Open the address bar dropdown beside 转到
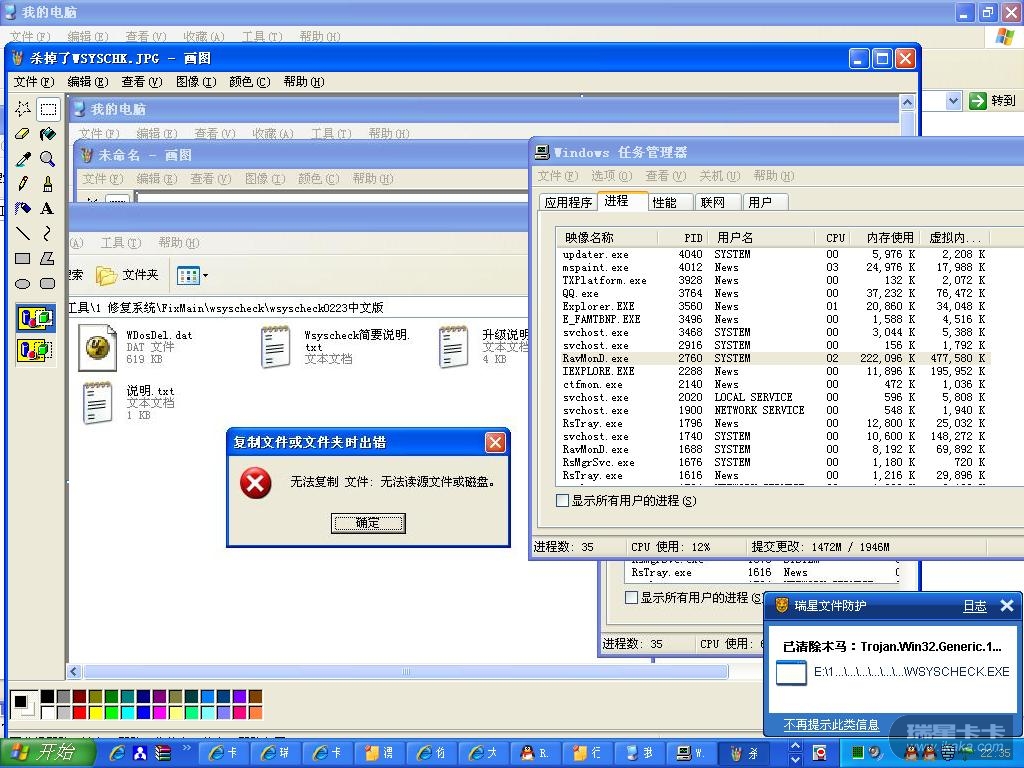Image resolution: width=1024 pixels, height=768 pixels. 953,100
